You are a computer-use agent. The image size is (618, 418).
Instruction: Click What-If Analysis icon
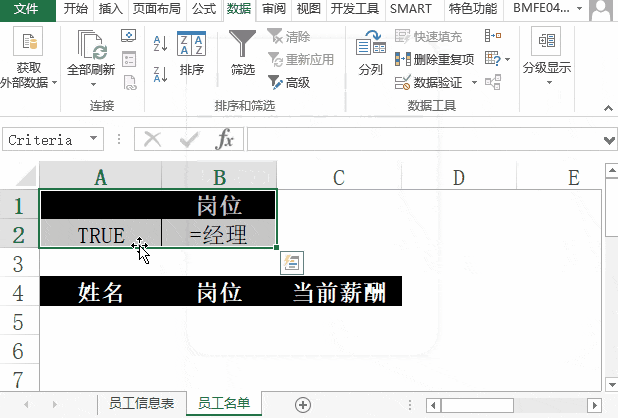(x=493, y=59)
